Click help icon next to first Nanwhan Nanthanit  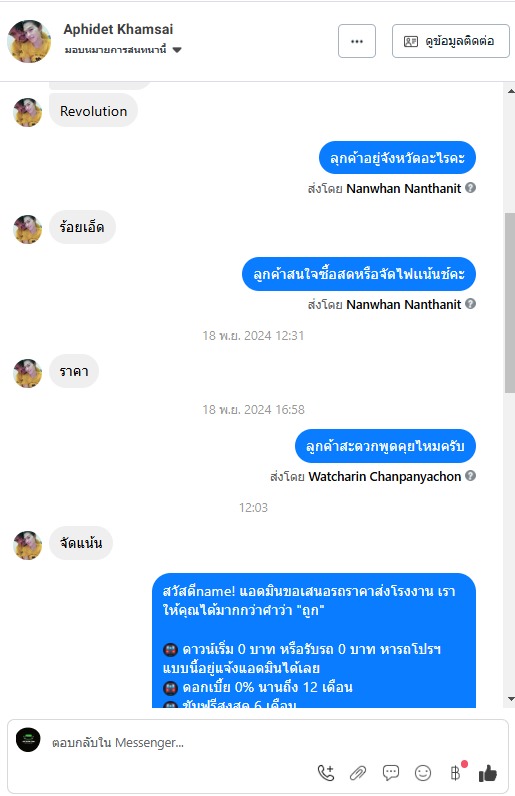(471, 188)
